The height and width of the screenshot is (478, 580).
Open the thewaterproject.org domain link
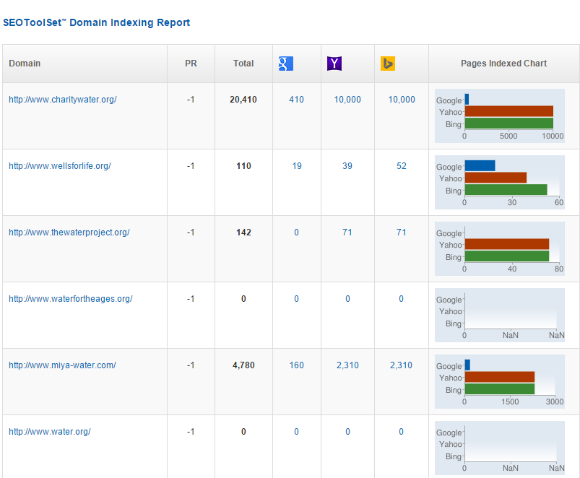pyautogui.click(x=69, y=232)
